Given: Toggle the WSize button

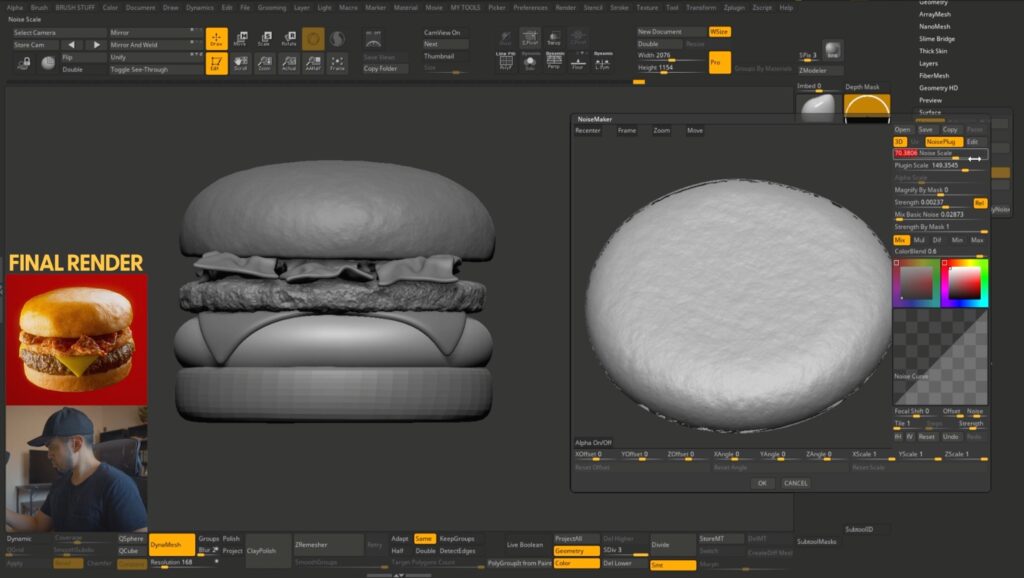Looking at the screenshot, I should (719, 31).
